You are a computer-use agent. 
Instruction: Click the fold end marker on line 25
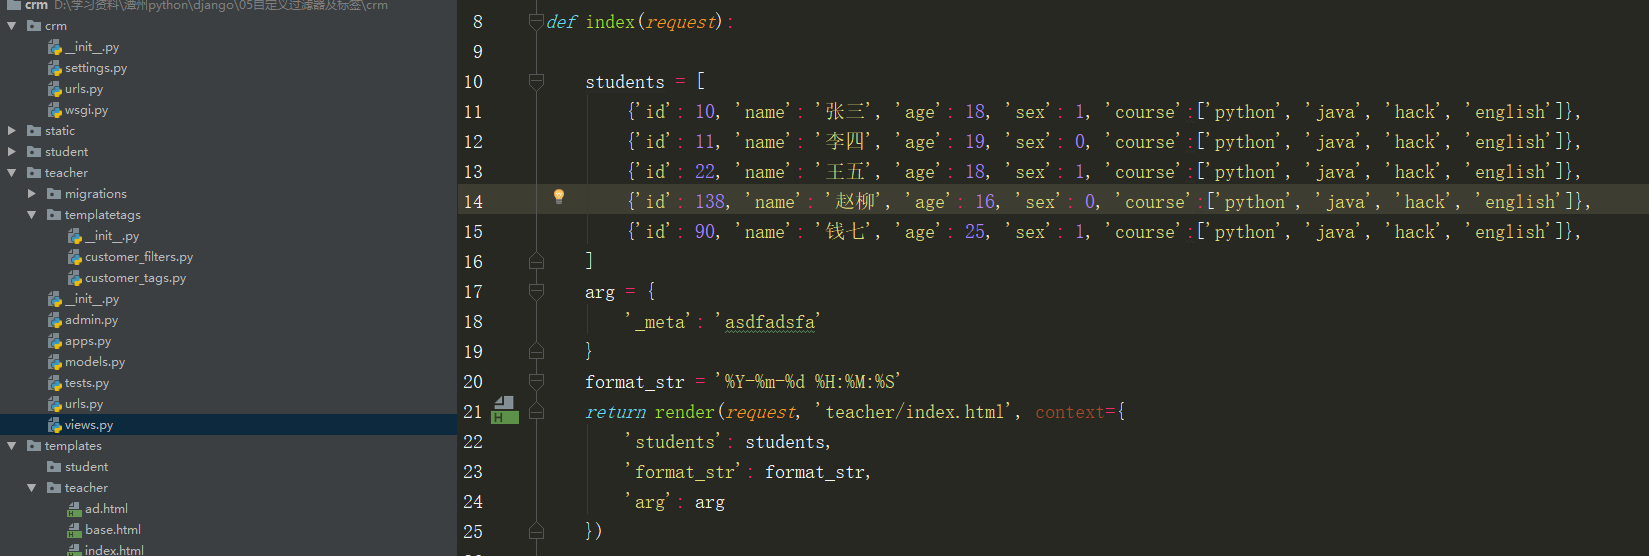536,531
